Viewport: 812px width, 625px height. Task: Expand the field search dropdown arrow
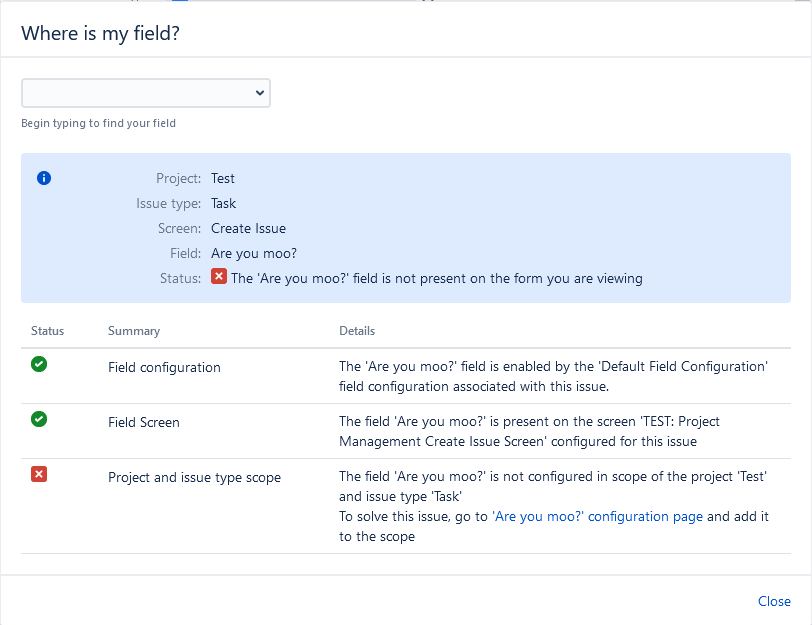coord(260,93)
